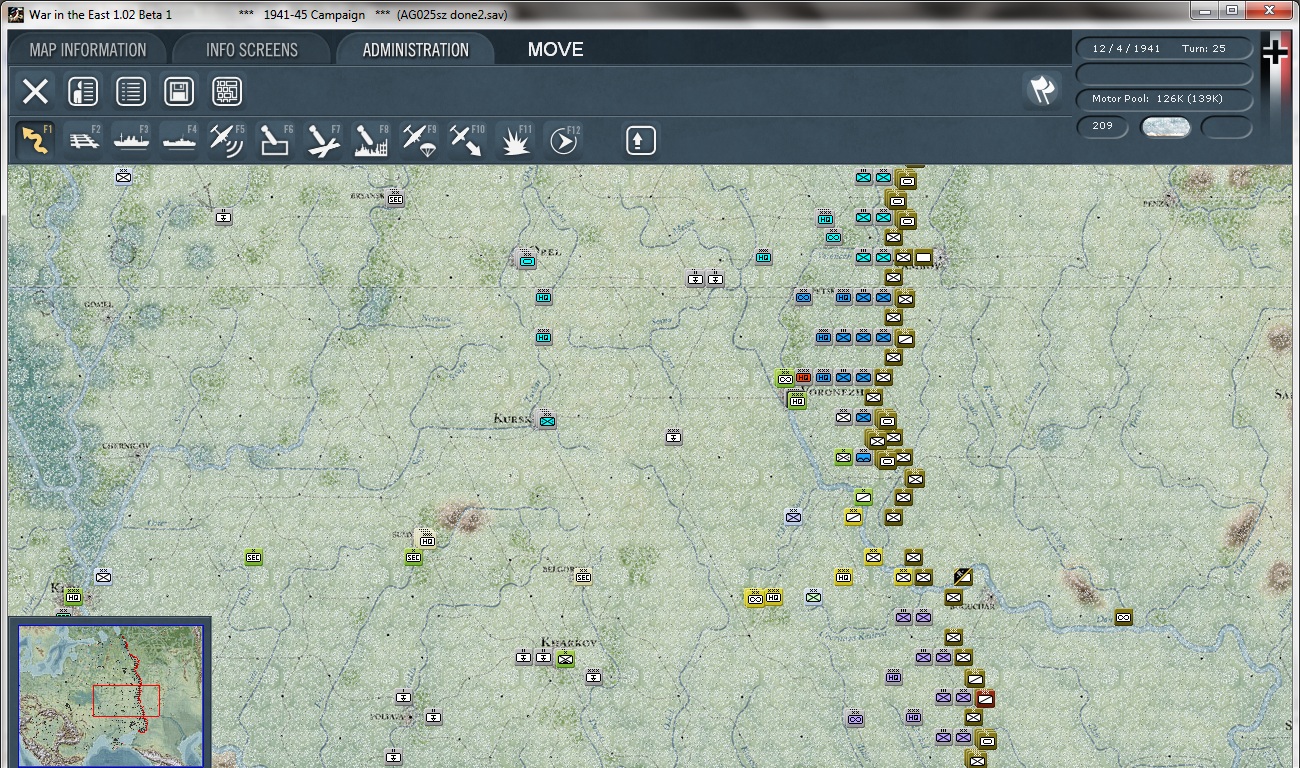The height and width of the screenshot is (768, 1300).
Task: Click the X exit icon in Administration bar
Action: click(35, 92)
